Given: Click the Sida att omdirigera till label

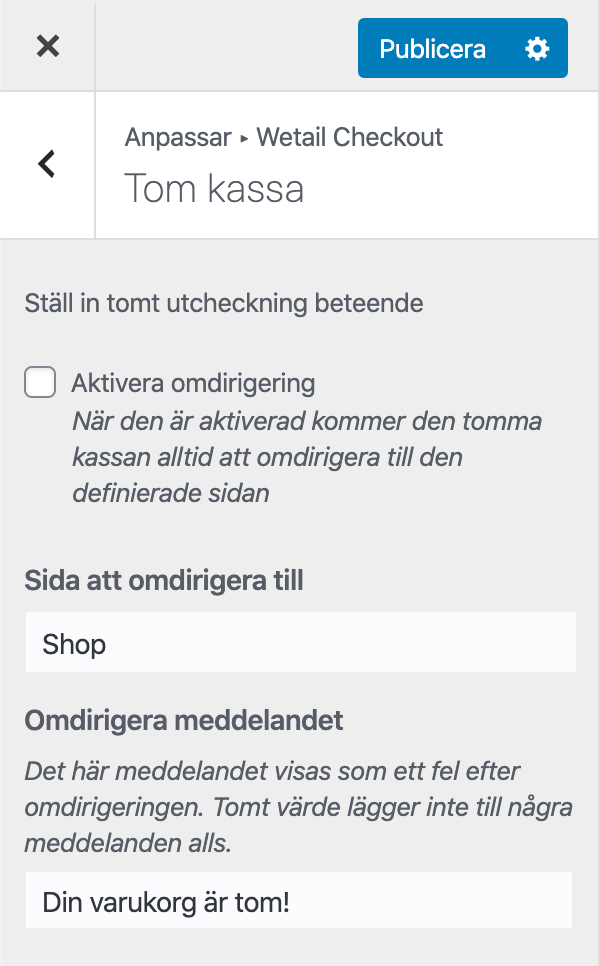Looking at the screenshot, I should pos(164,580).
